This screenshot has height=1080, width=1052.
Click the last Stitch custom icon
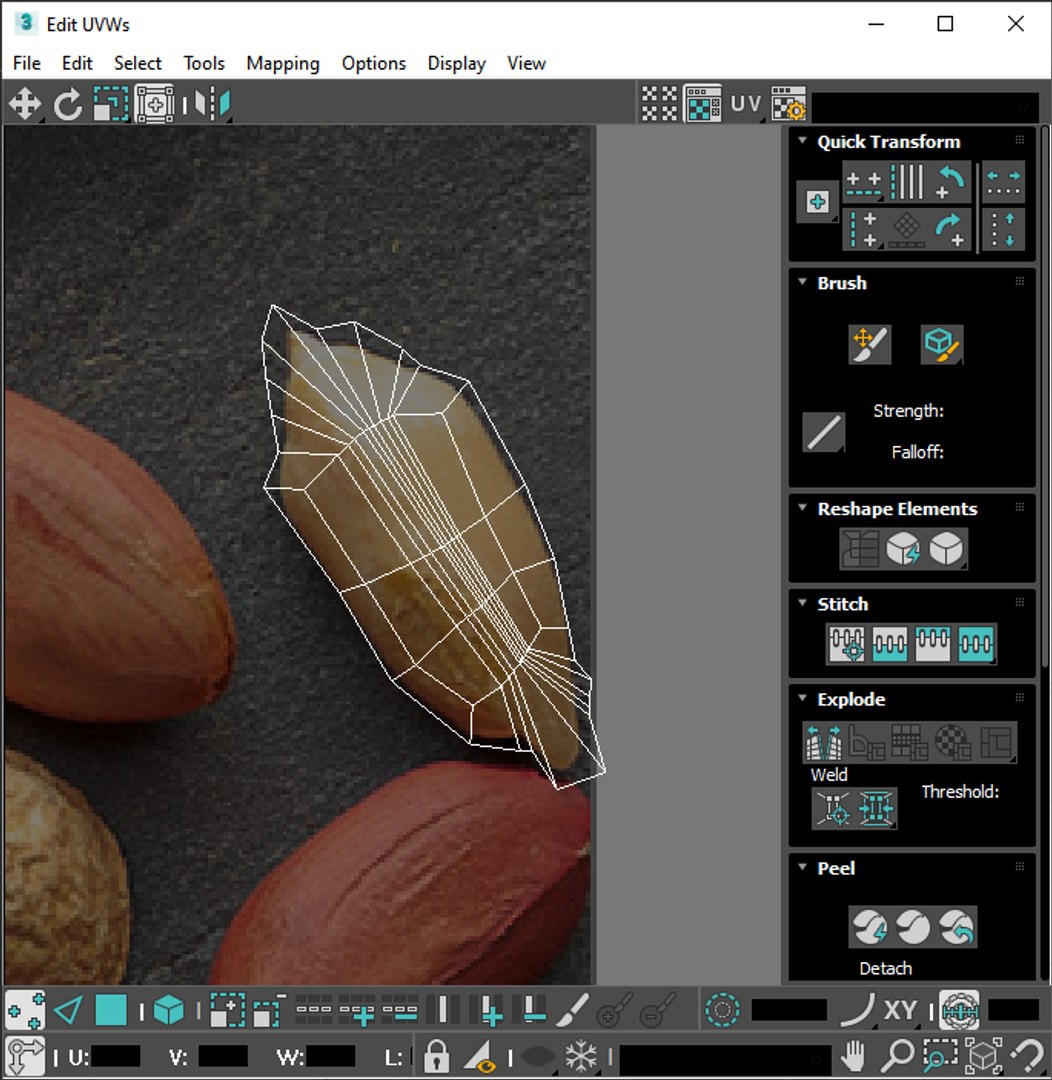(975, 644)
